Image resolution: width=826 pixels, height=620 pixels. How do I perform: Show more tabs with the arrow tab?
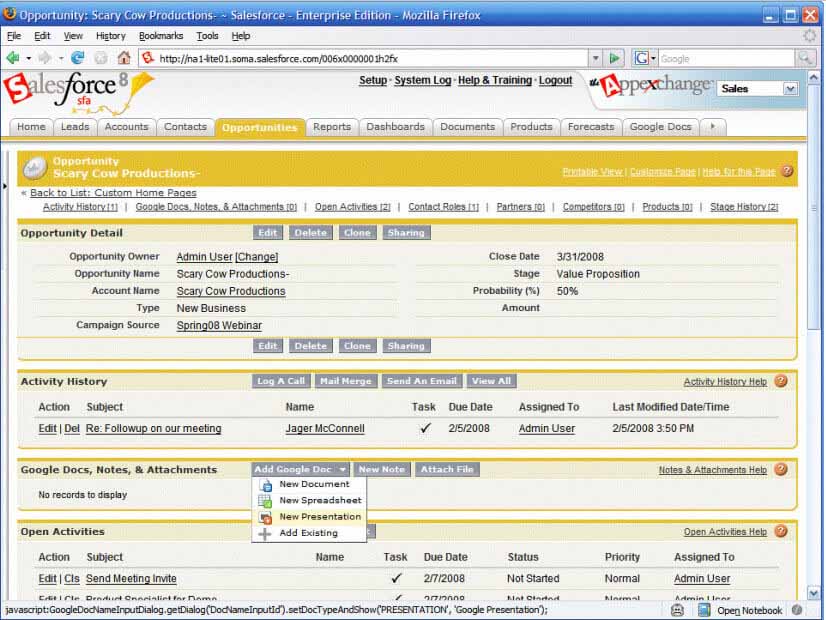[x=713, y=127]
